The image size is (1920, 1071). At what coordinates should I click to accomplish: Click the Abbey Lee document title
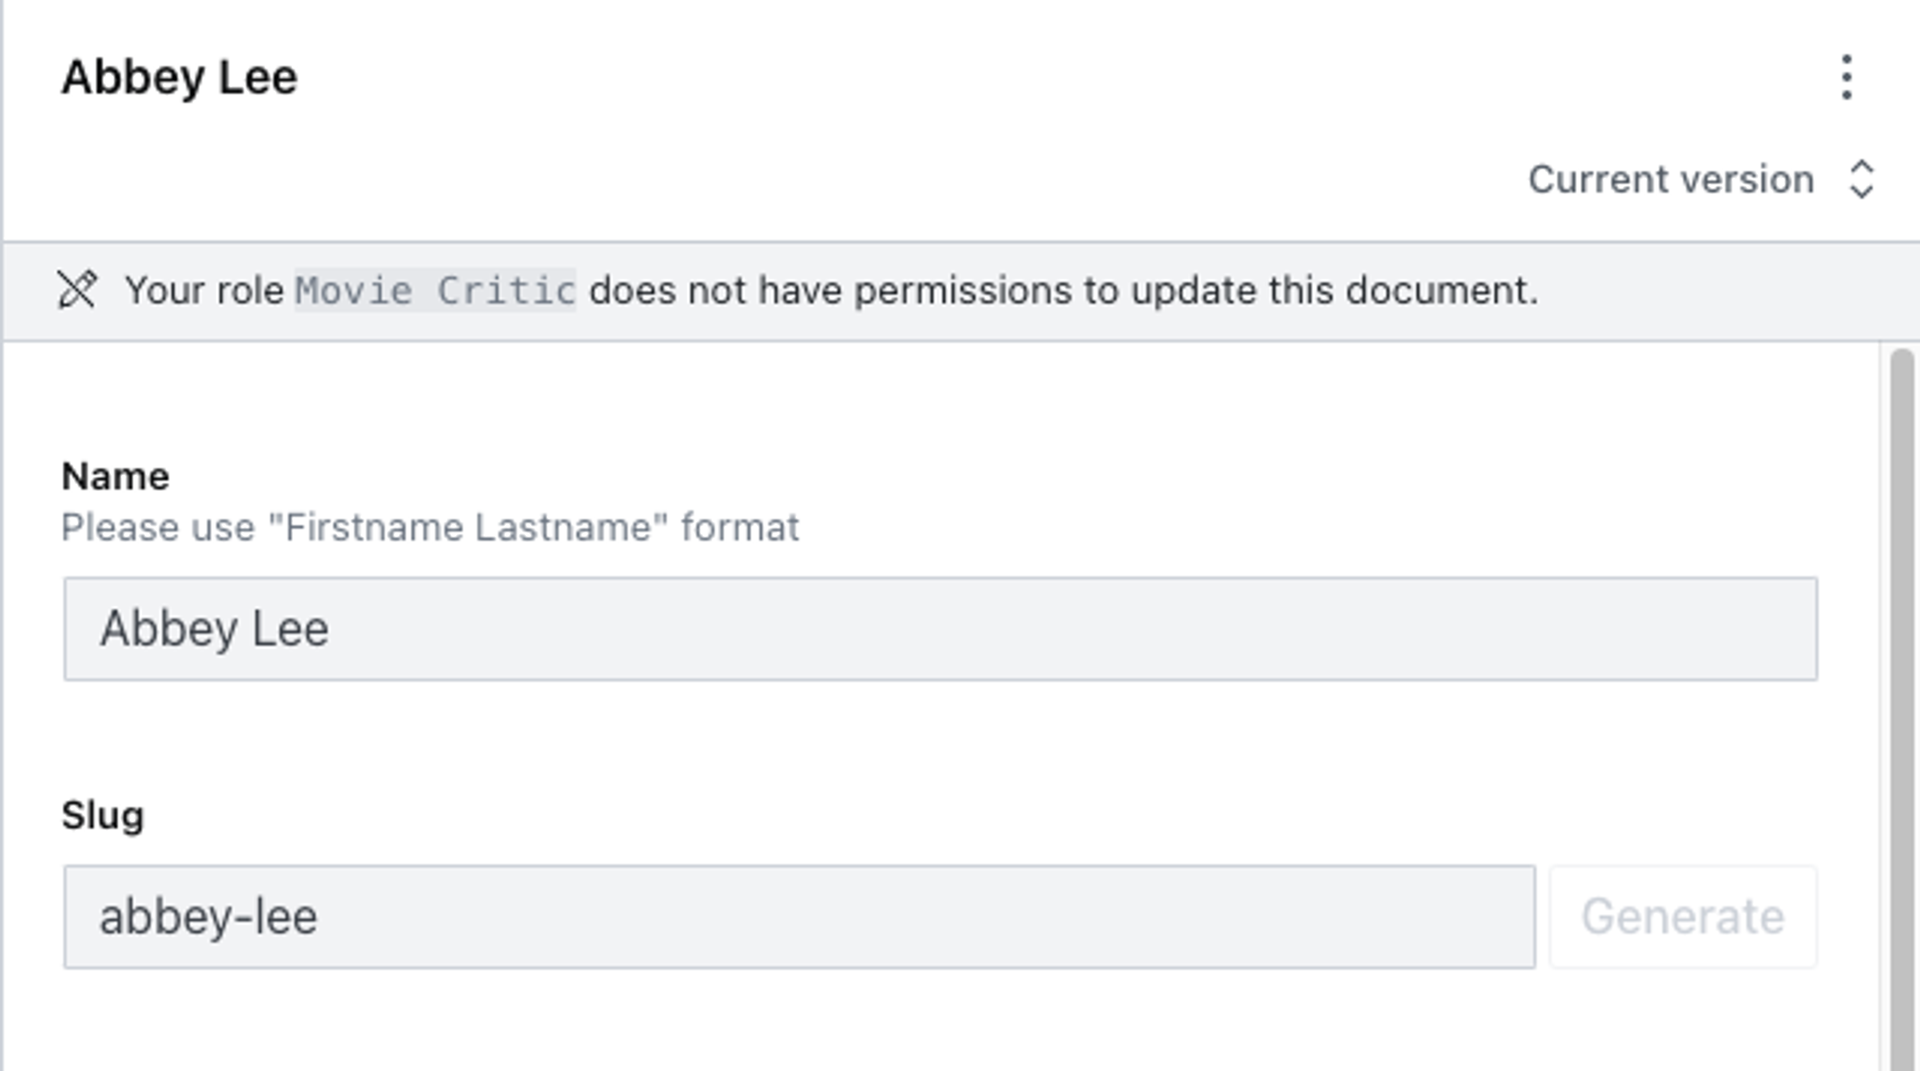click(x=180, y=77)
